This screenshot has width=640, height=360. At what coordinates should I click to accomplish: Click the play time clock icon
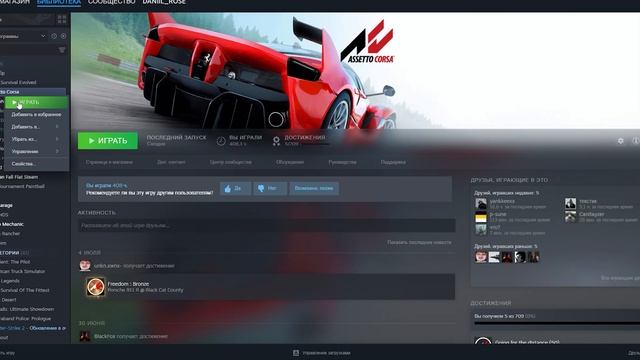tap(221, 141)
